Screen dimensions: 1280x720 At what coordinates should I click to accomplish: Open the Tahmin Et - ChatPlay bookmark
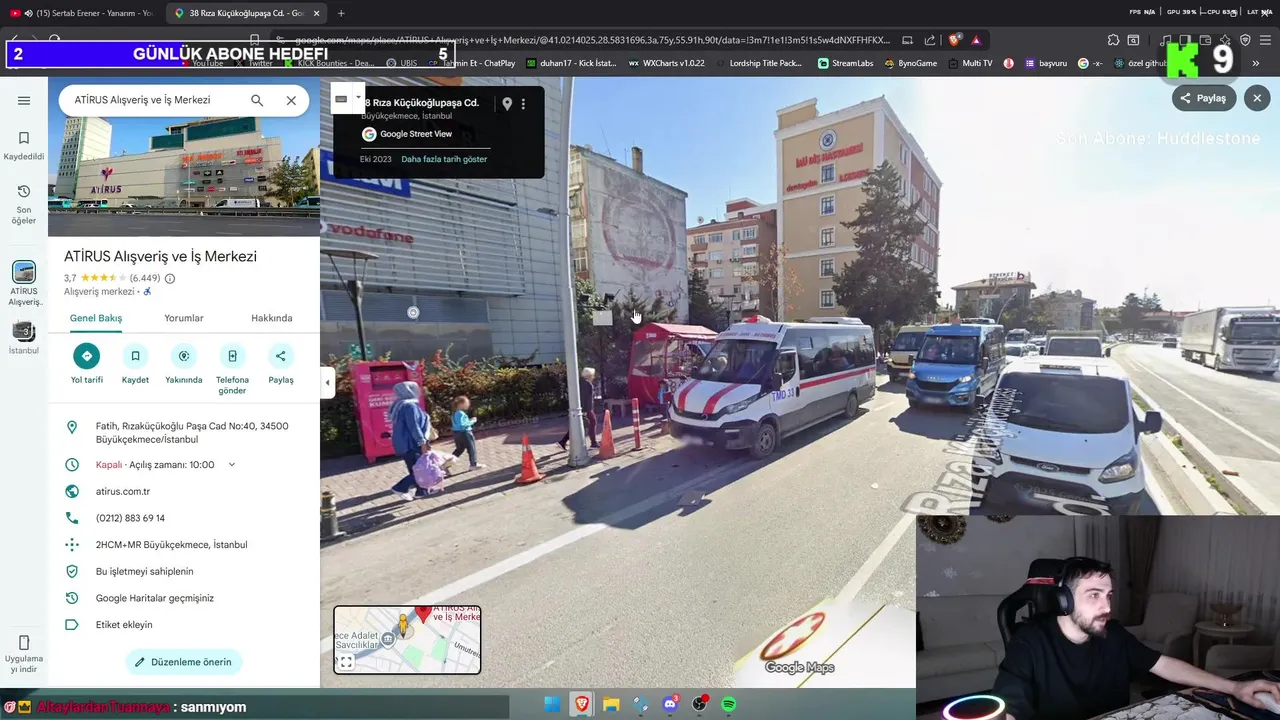(472, 63)
